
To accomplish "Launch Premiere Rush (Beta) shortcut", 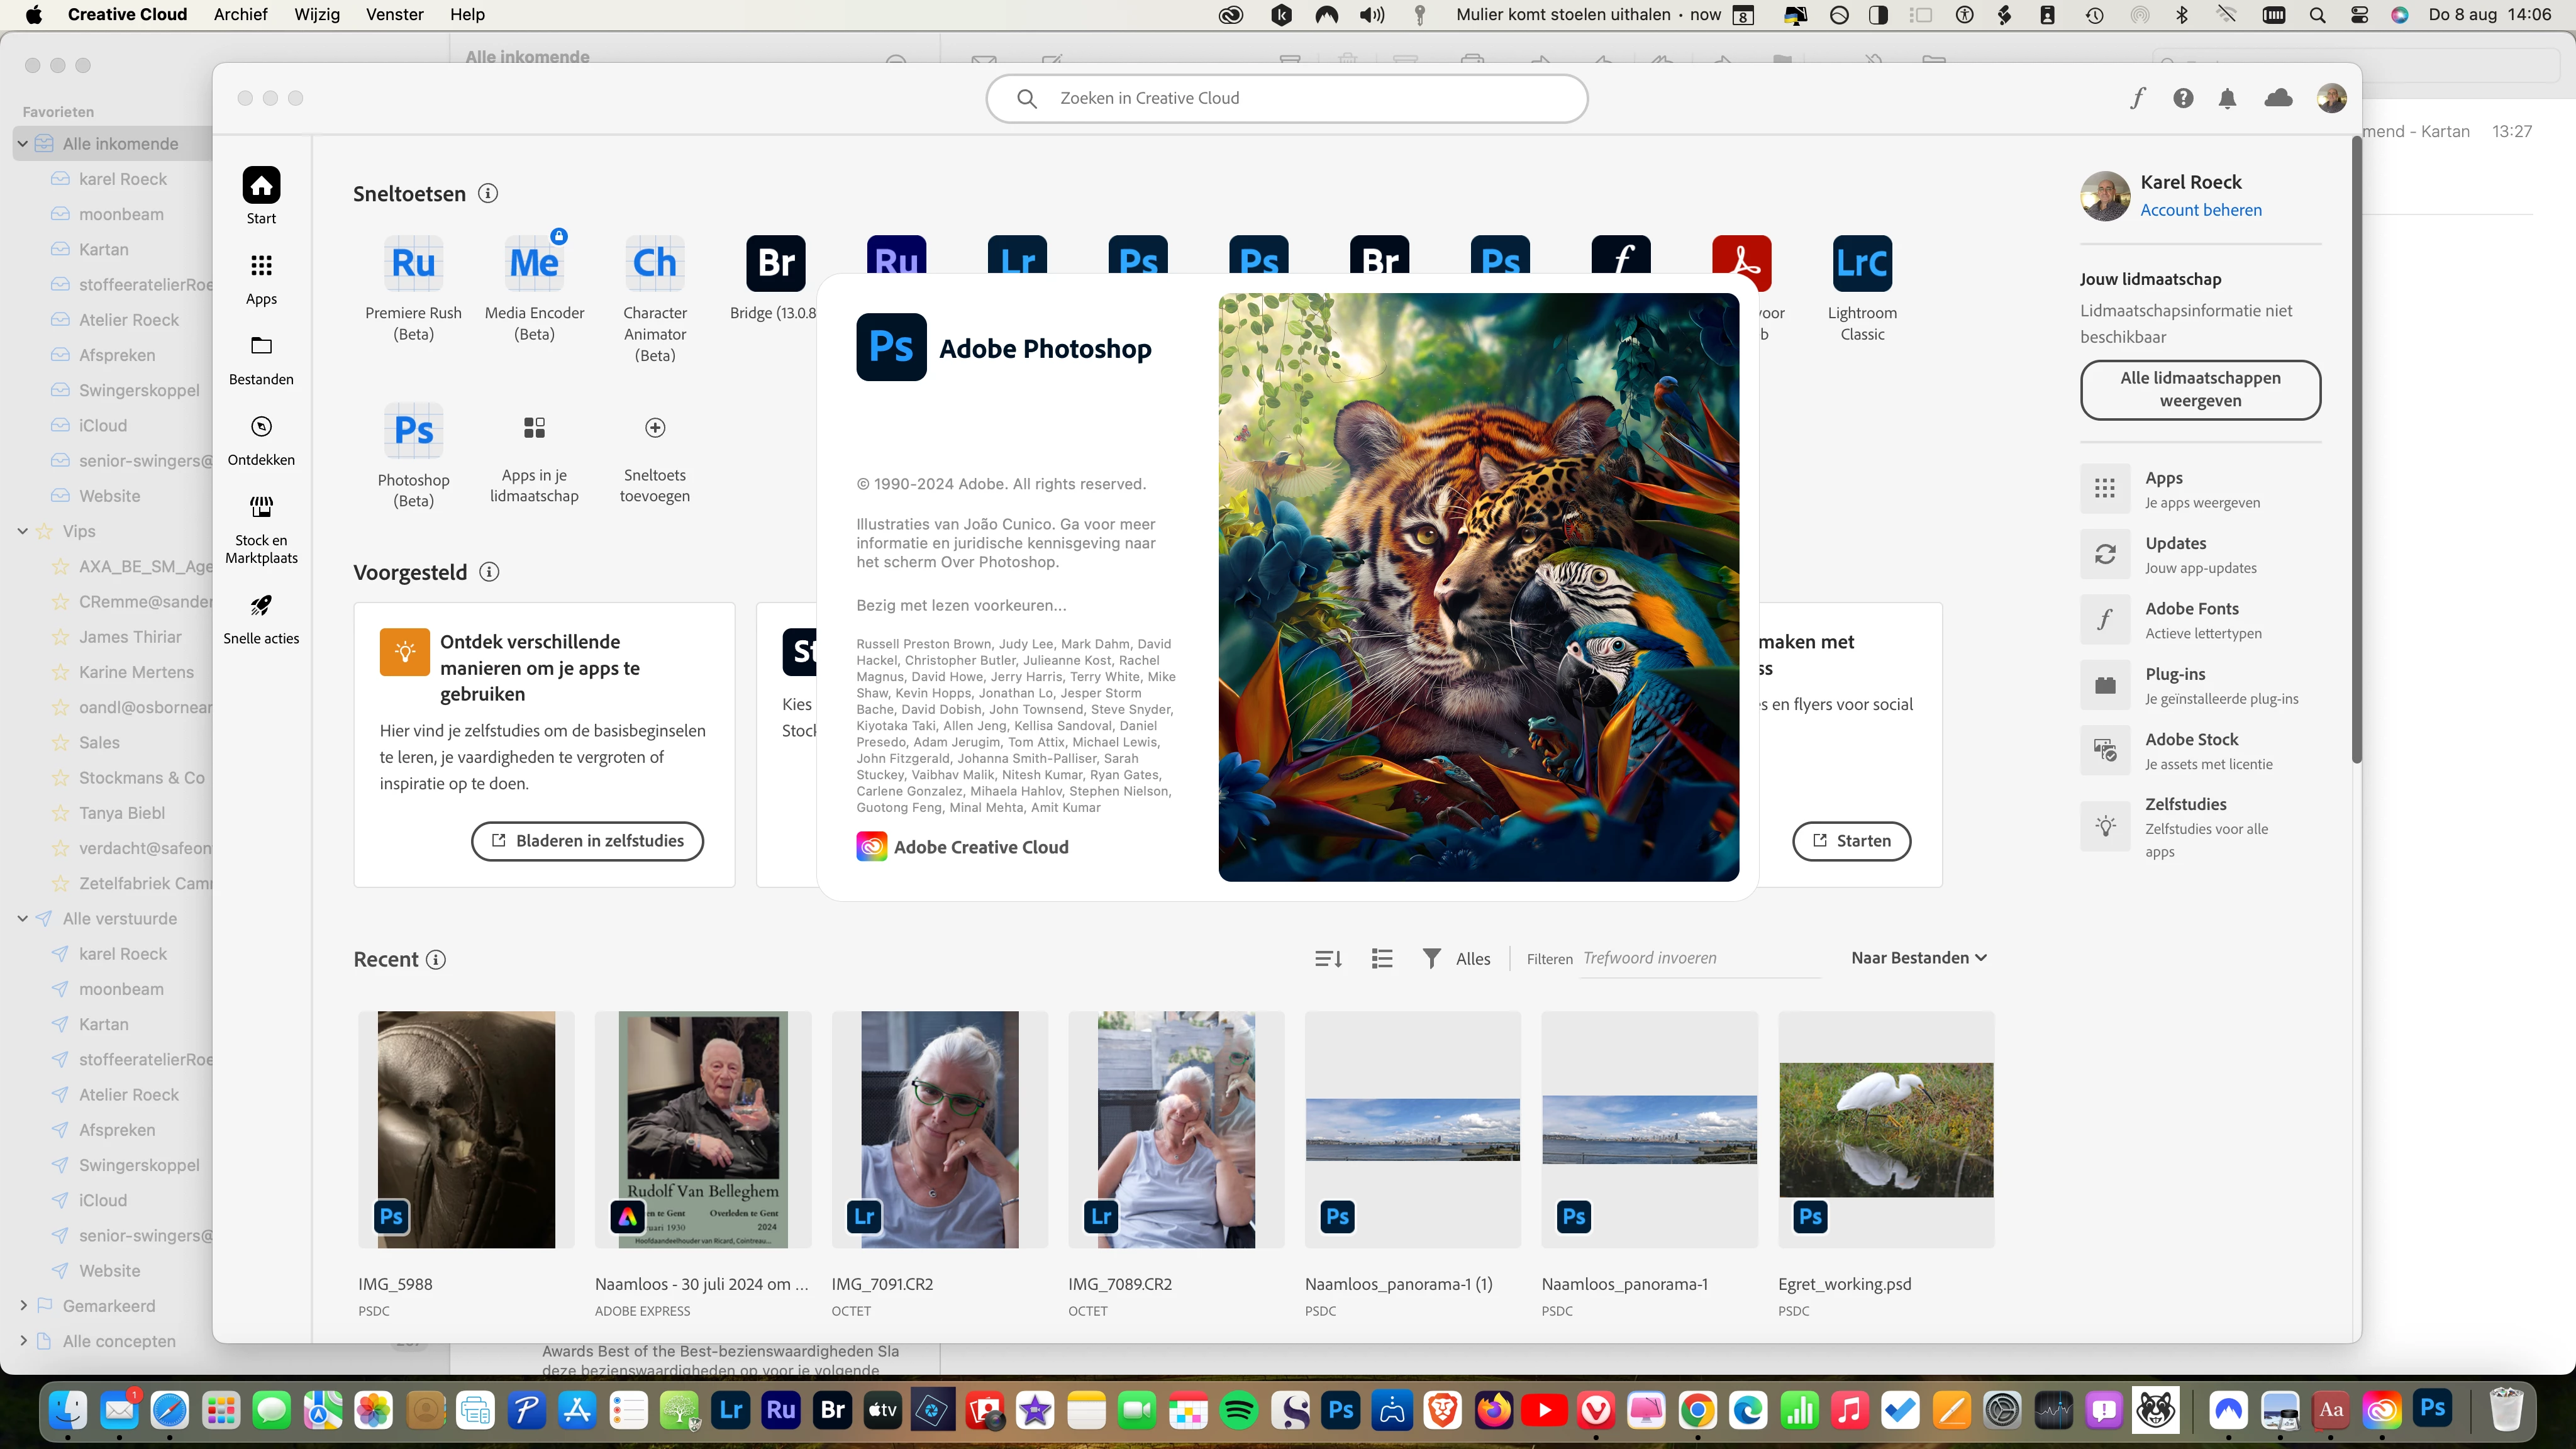I will 413,264.
